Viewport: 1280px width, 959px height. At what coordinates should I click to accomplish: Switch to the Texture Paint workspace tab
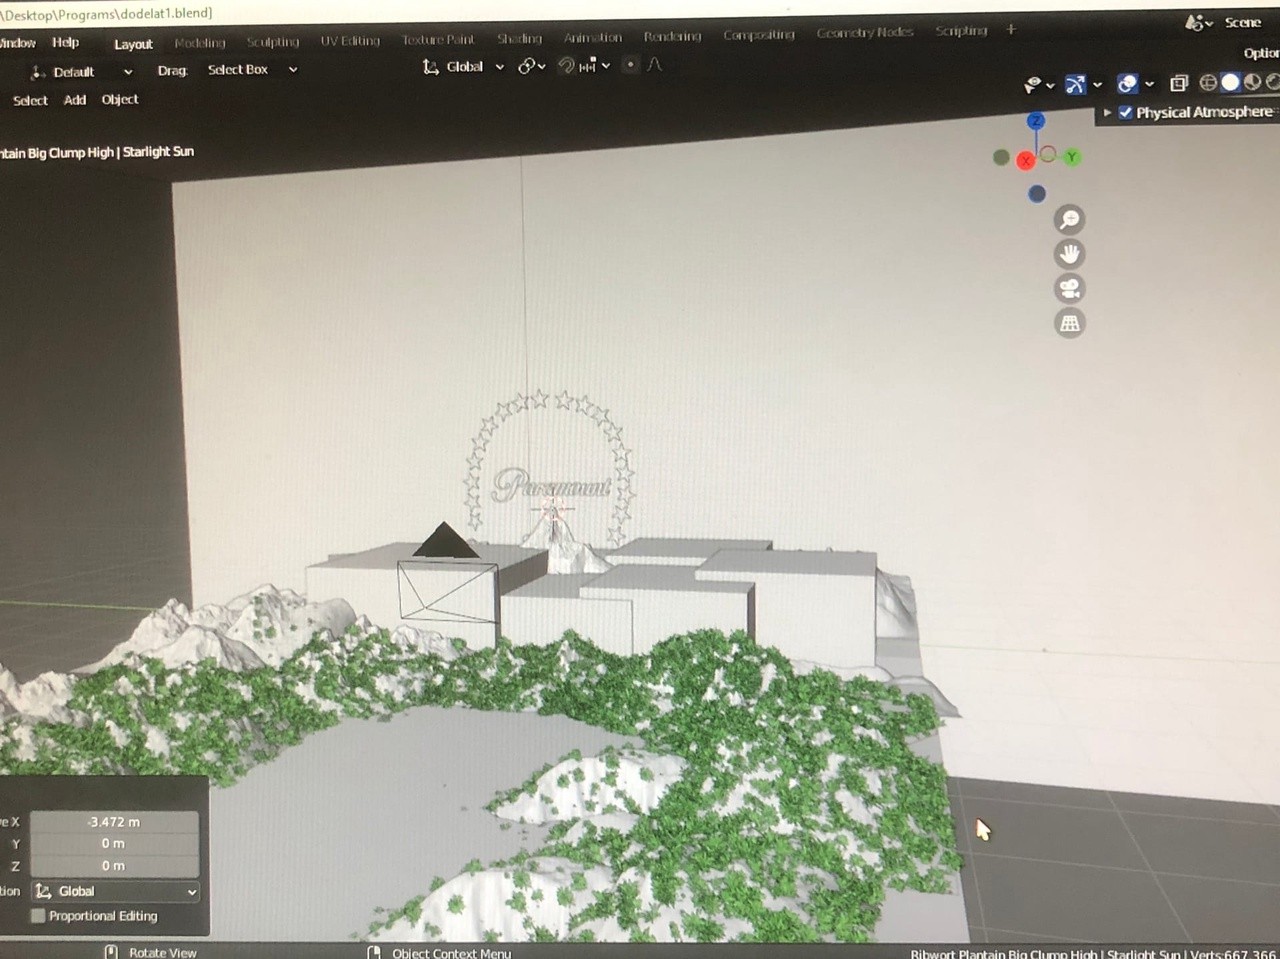(438, 40)
